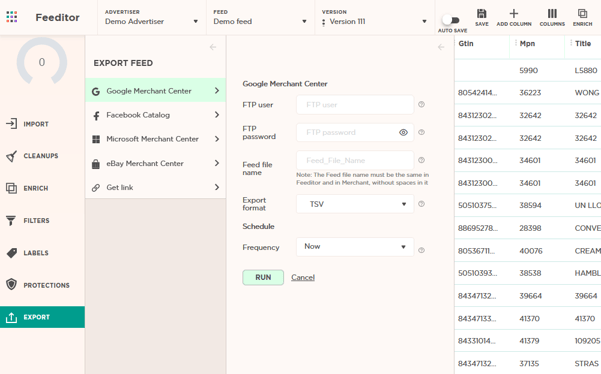Click the circular counter showing 0

42,61
